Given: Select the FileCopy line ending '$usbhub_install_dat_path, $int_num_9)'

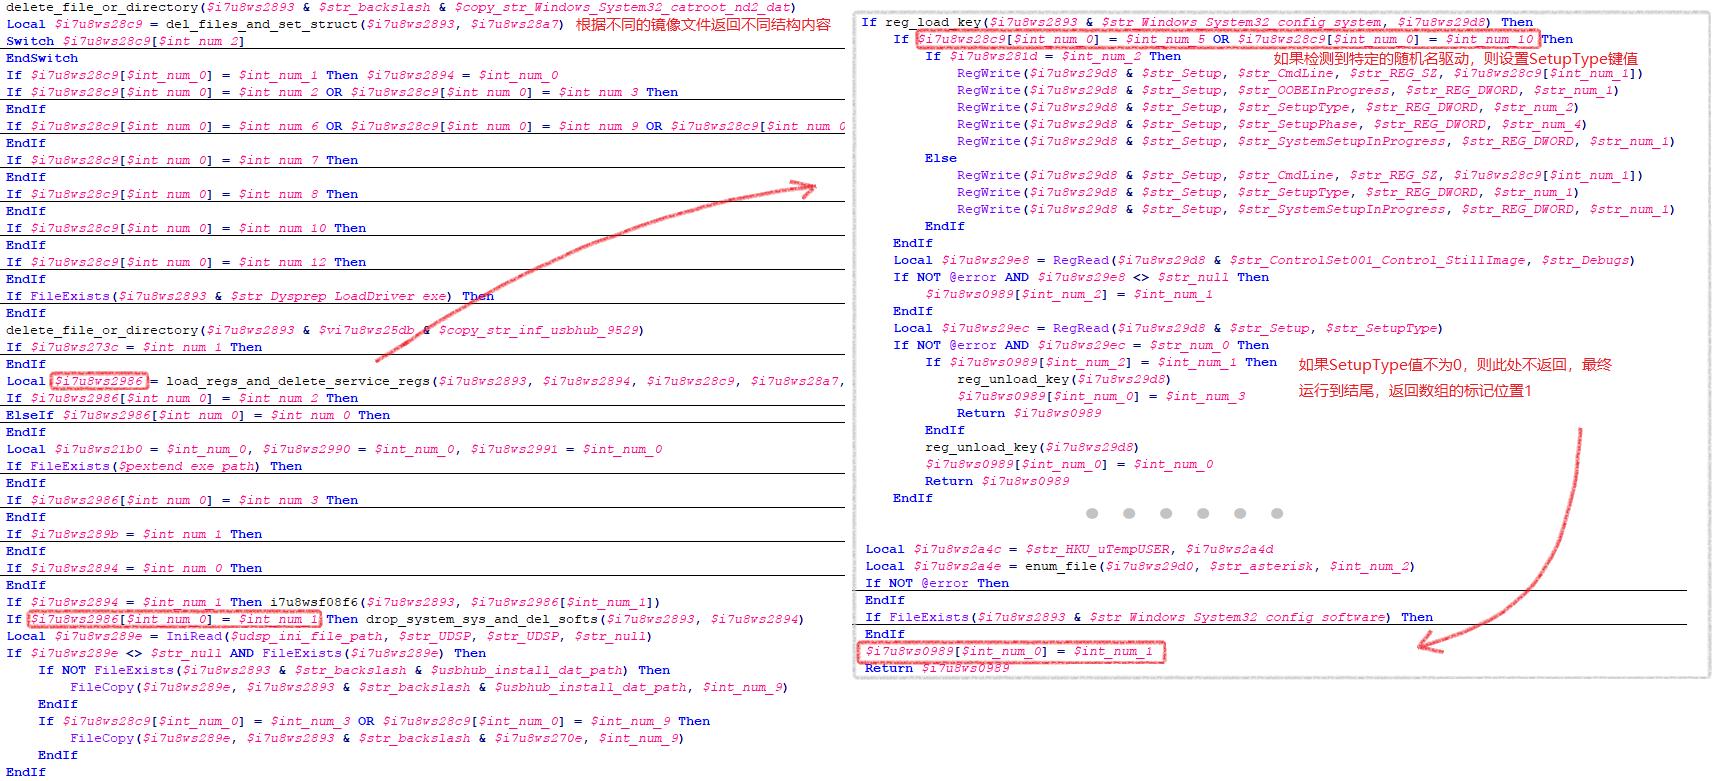Looking at the screenshot, I should (x=429, y=687).
